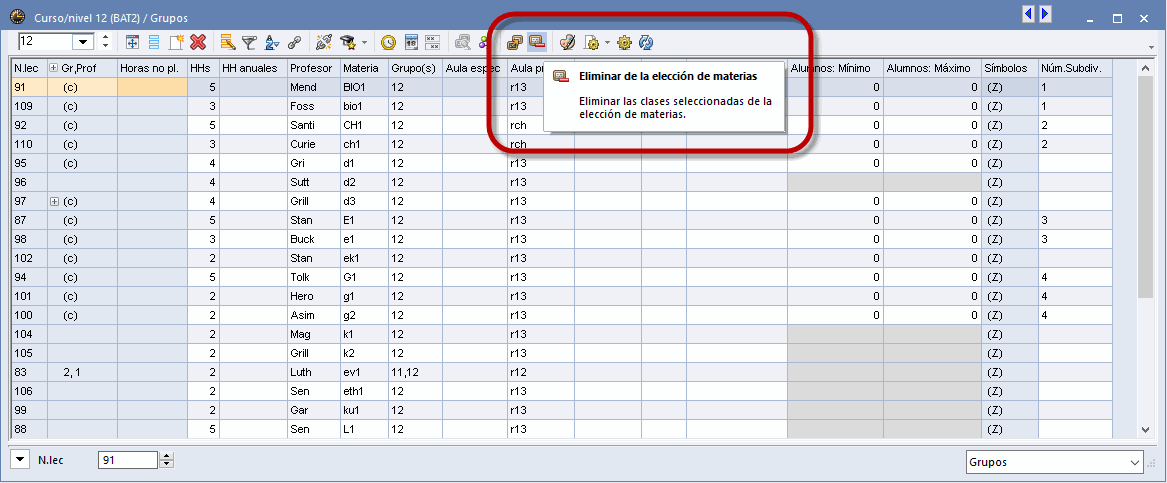Expand the plus sign on row 97
1167x483 pixels.
coord(54,201)
